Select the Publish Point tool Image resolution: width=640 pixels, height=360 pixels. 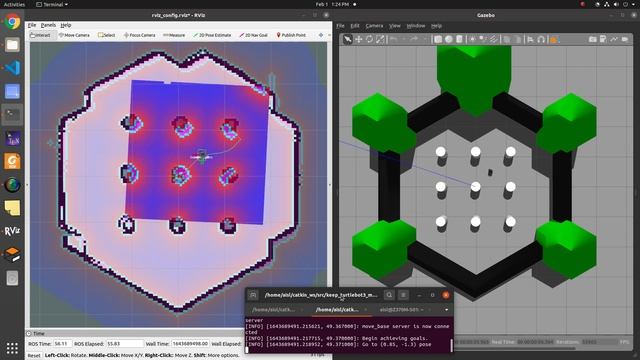coord(291,35)
